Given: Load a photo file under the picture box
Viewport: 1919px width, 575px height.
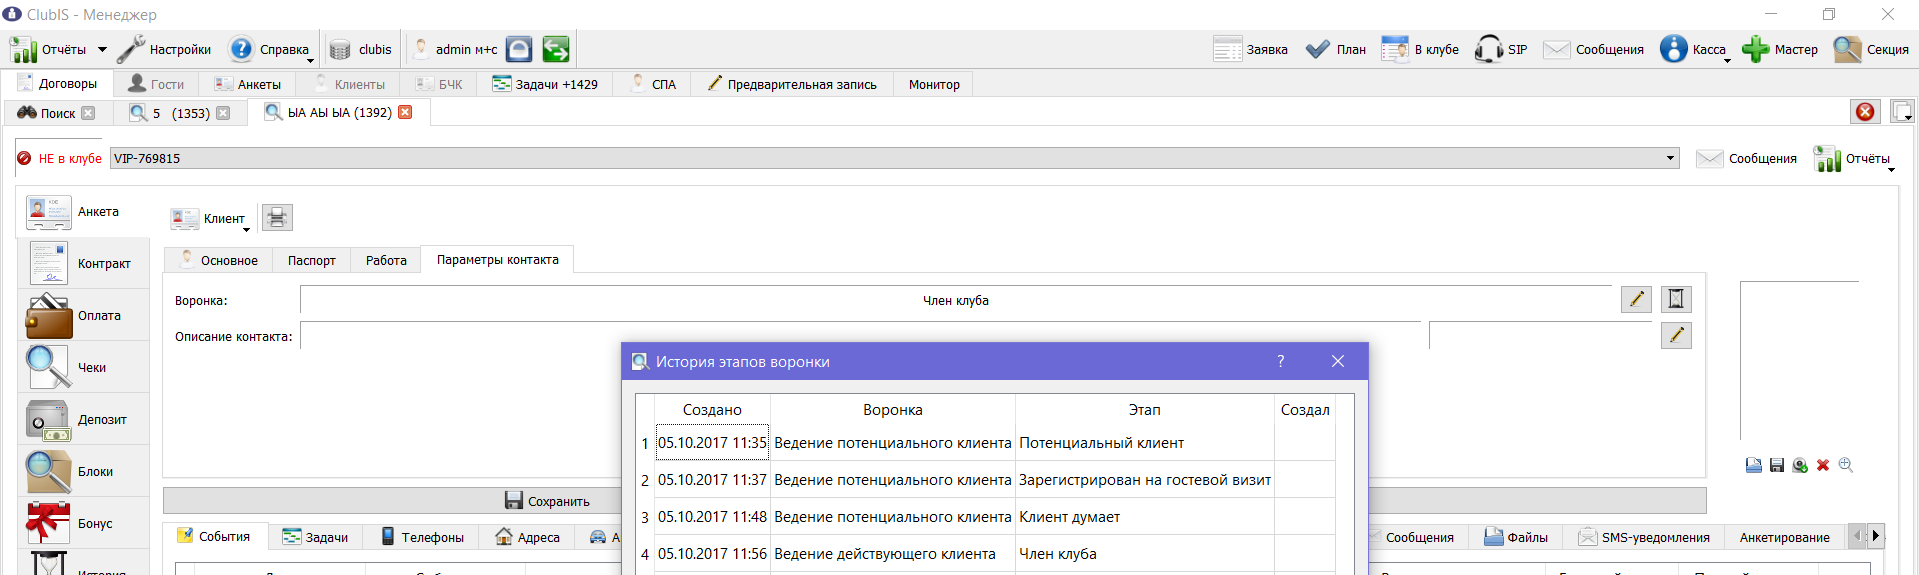Looking at the screenshot, I should 1753,465.
